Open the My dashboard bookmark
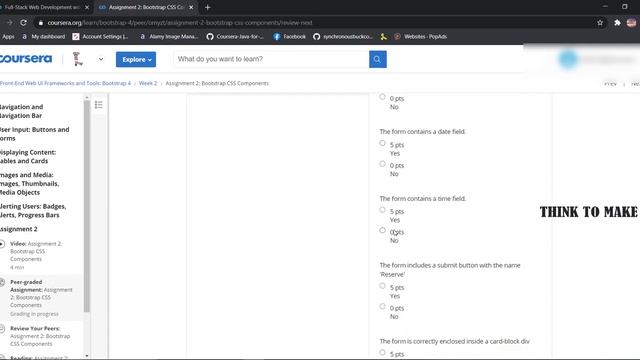The height and width of the screenshot is (360, 640). (x=44, y=37)
